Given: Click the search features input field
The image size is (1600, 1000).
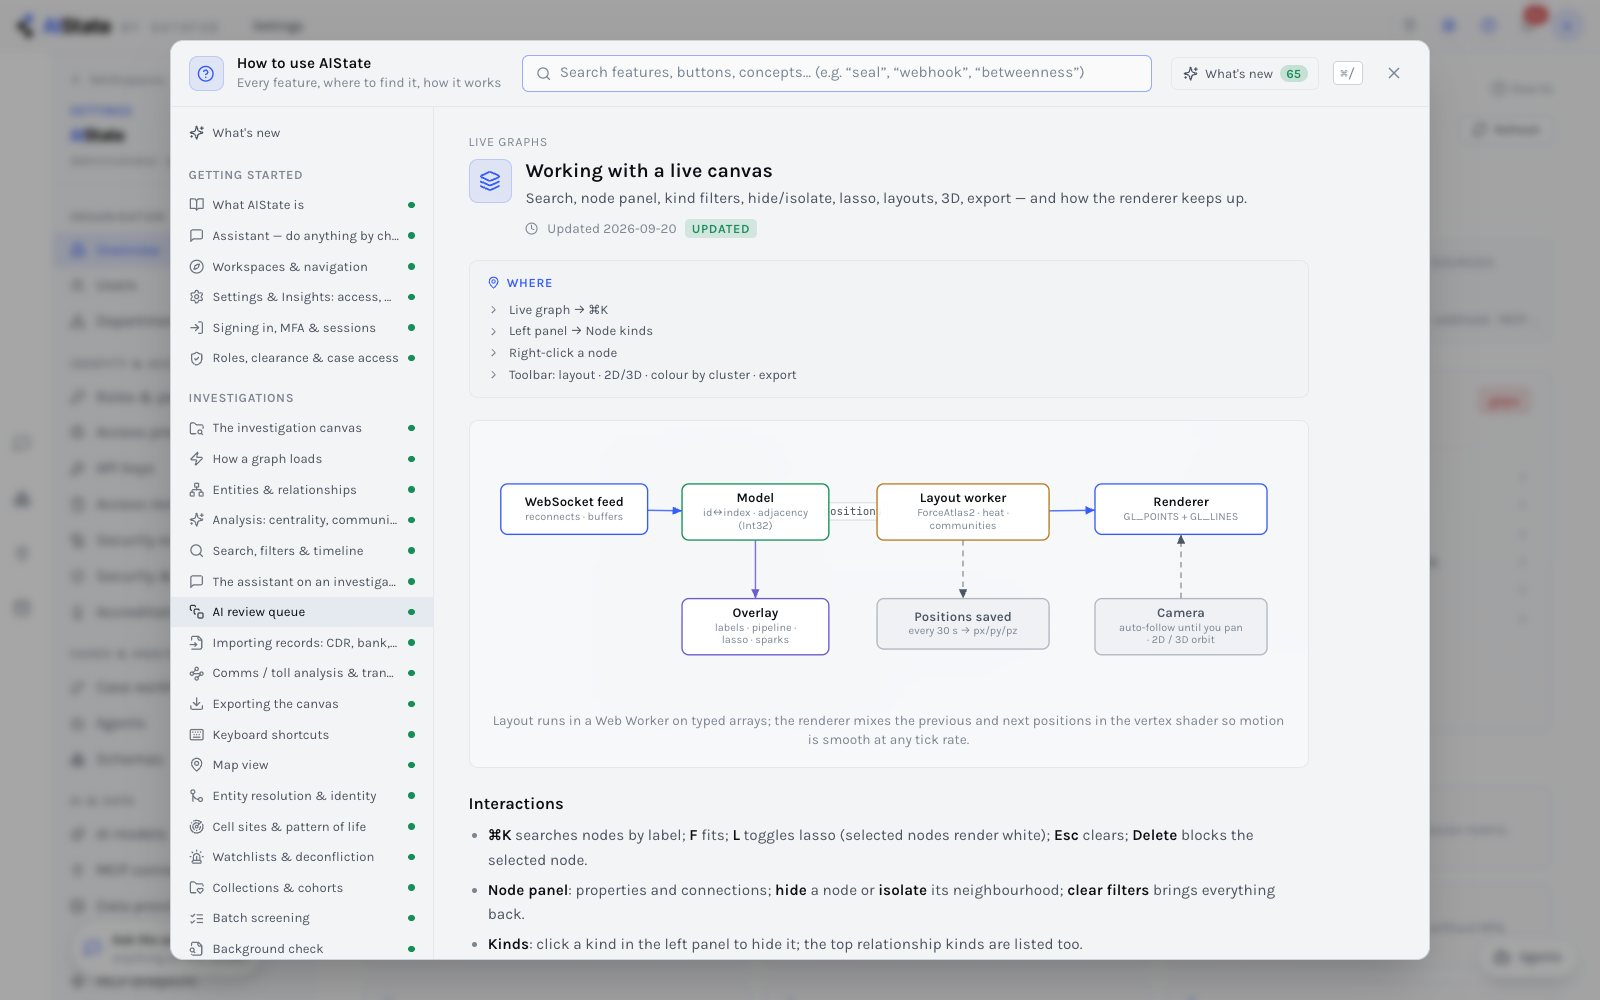Looking at the screenshot, I should pos(837,73).
